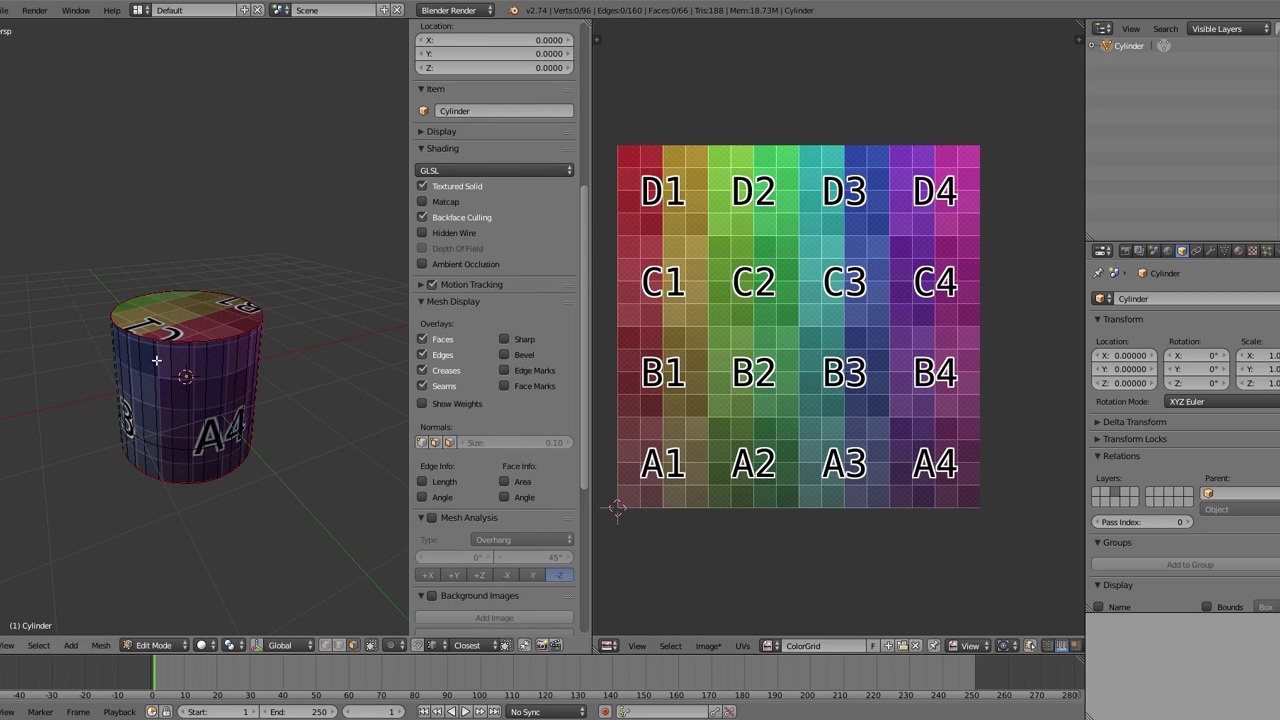Enable the Ambient Occlusion checkbox
The image size is (1280, 720).
421,264
